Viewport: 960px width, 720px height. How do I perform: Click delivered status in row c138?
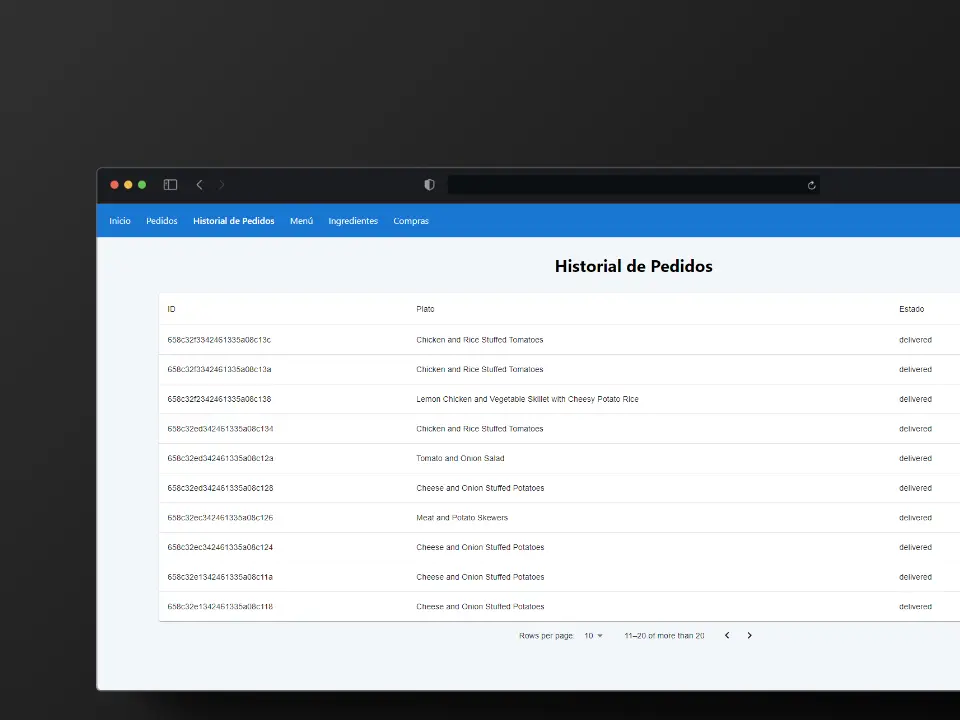(x=915, y=399)
